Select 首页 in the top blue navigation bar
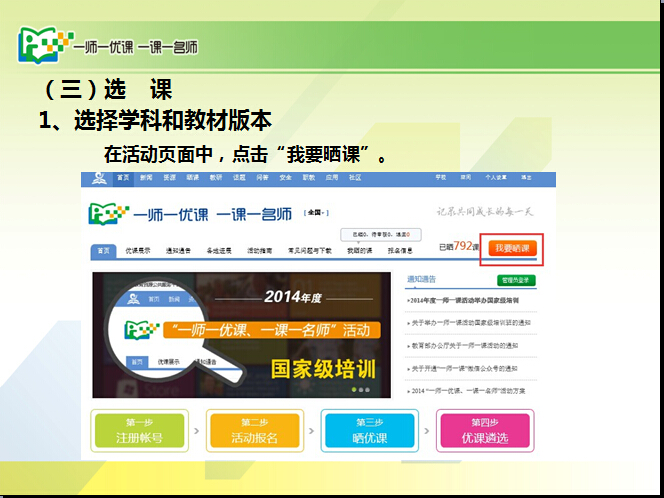664x498 pixels. point(123,178)
